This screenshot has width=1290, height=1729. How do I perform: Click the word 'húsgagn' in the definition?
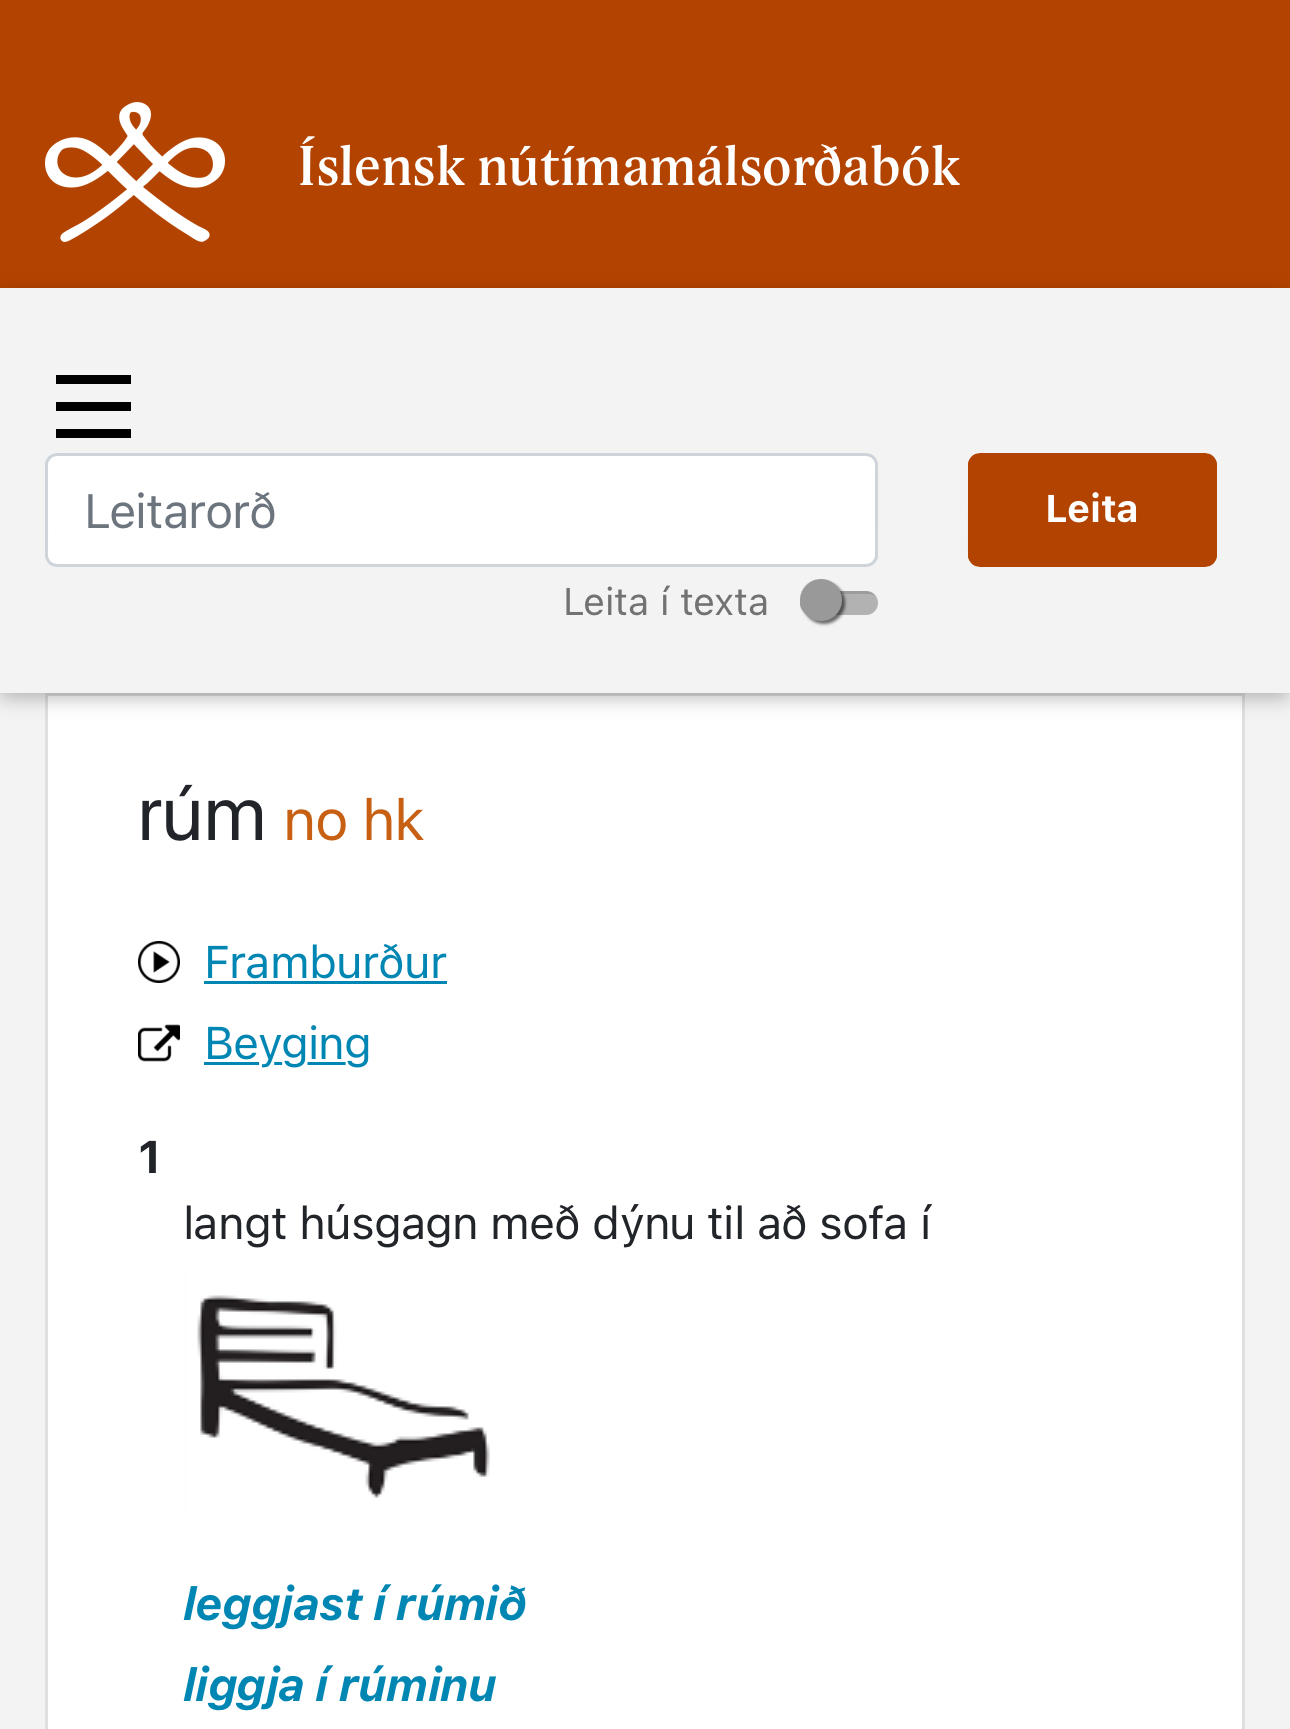click(388, 1224)
